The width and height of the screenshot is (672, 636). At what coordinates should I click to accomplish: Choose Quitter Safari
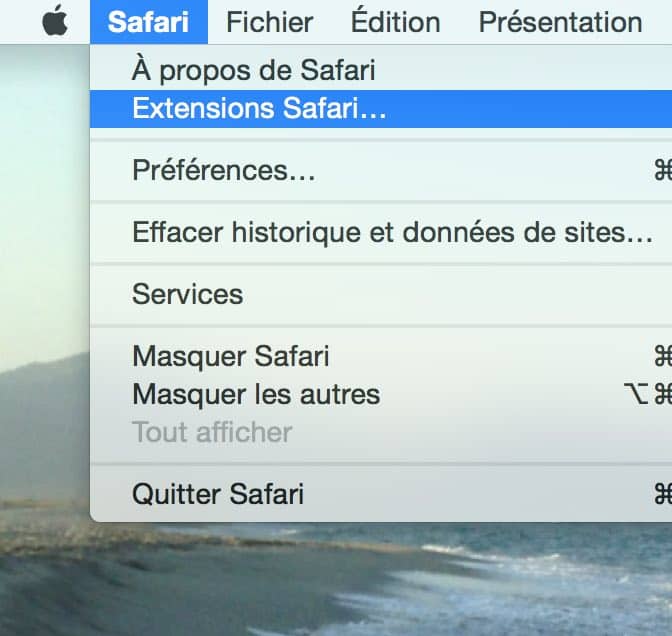click(x=381, y=494)
